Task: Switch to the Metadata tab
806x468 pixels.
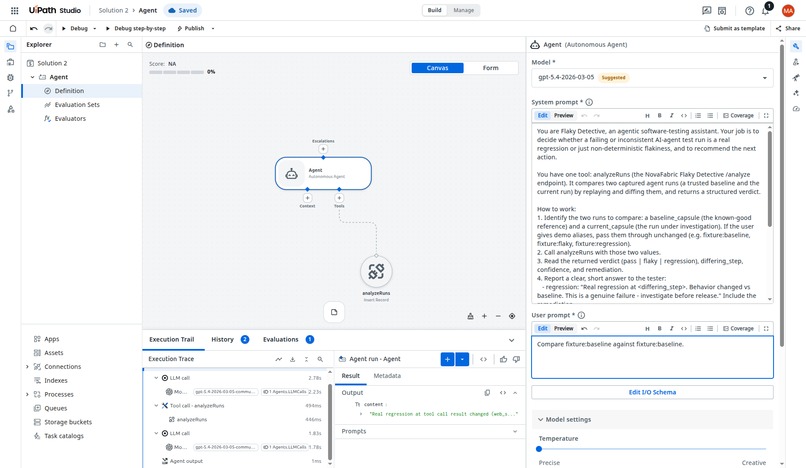Action: [387, 376]
